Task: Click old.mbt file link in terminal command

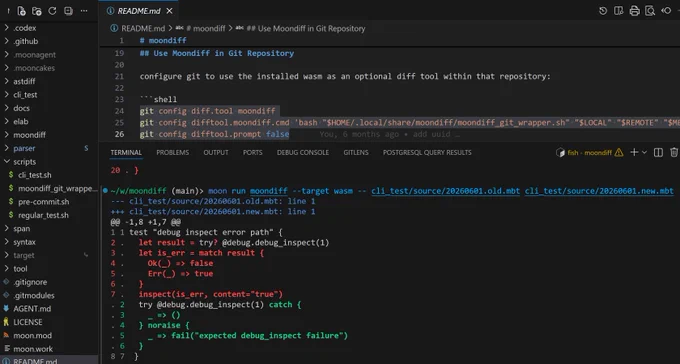Action: (445, 191)
